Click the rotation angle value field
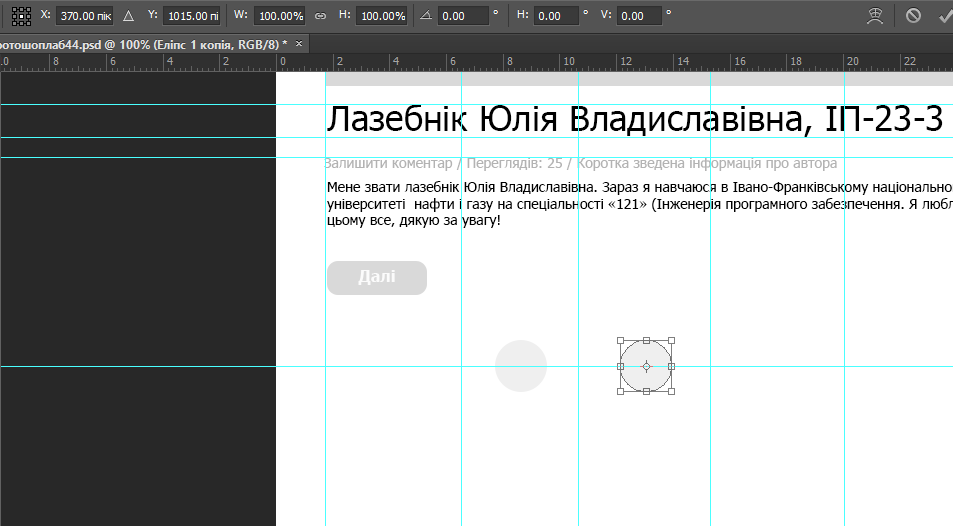 464,16
